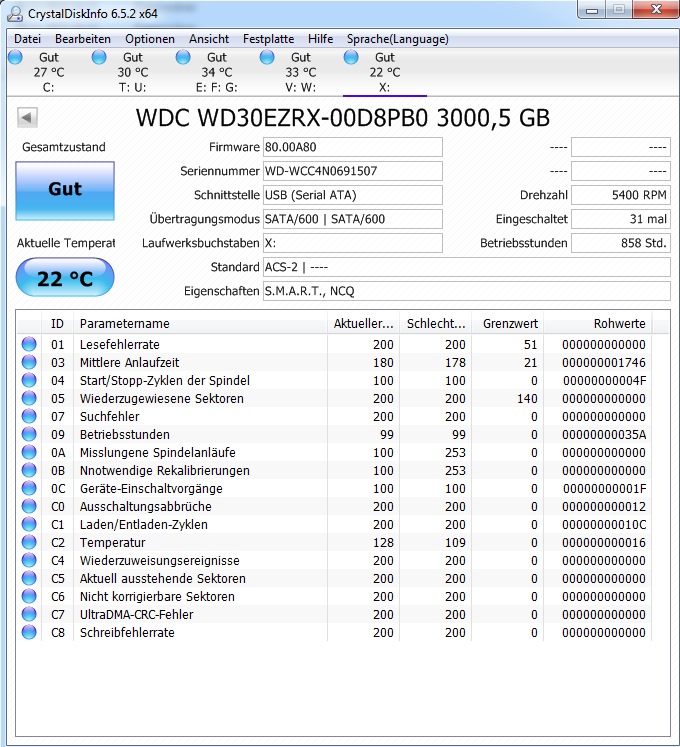Screen dimensions: 680x747
Task: Open the Sprache(Language) menu
Action: [398, 39]
